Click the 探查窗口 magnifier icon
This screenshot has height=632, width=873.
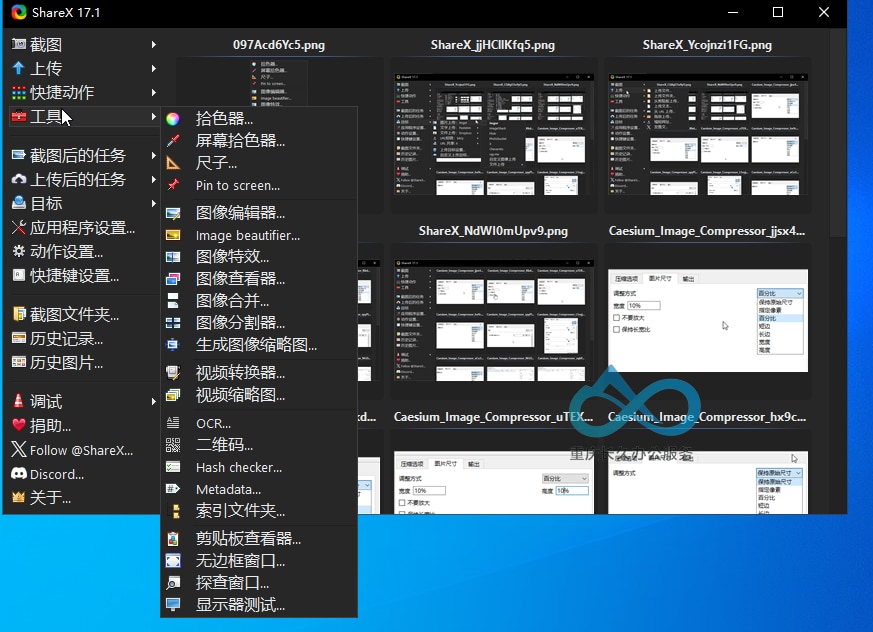(173, 582)
